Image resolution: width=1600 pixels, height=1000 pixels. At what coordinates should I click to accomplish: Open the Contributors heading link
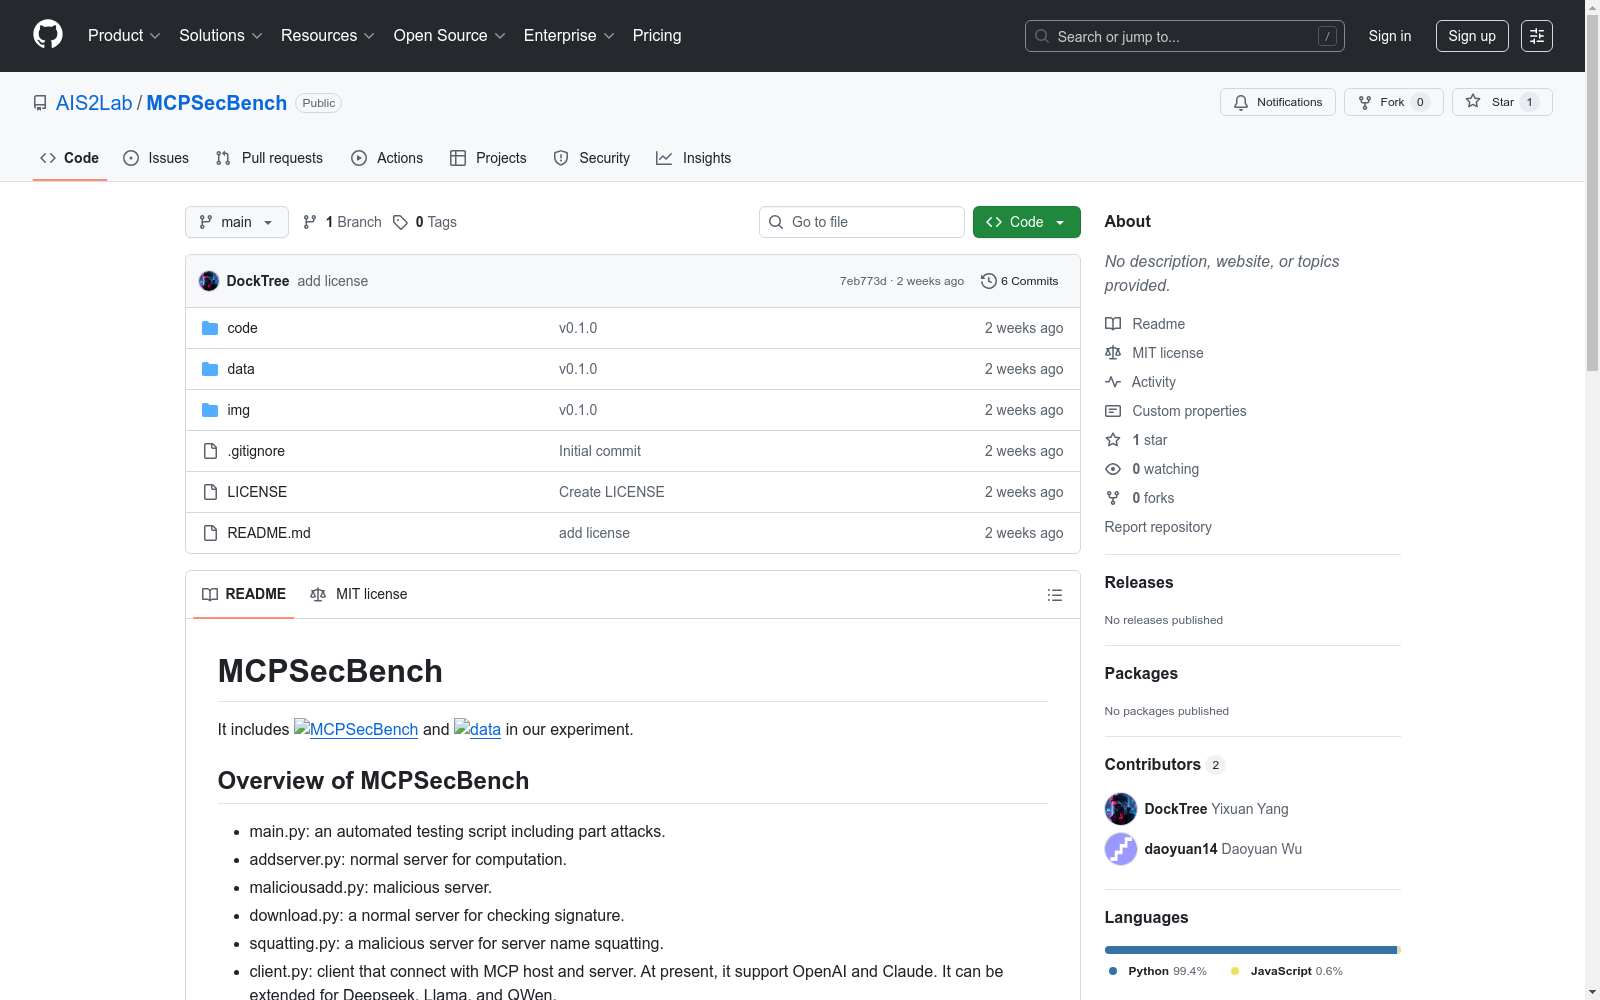[1165, 764]
